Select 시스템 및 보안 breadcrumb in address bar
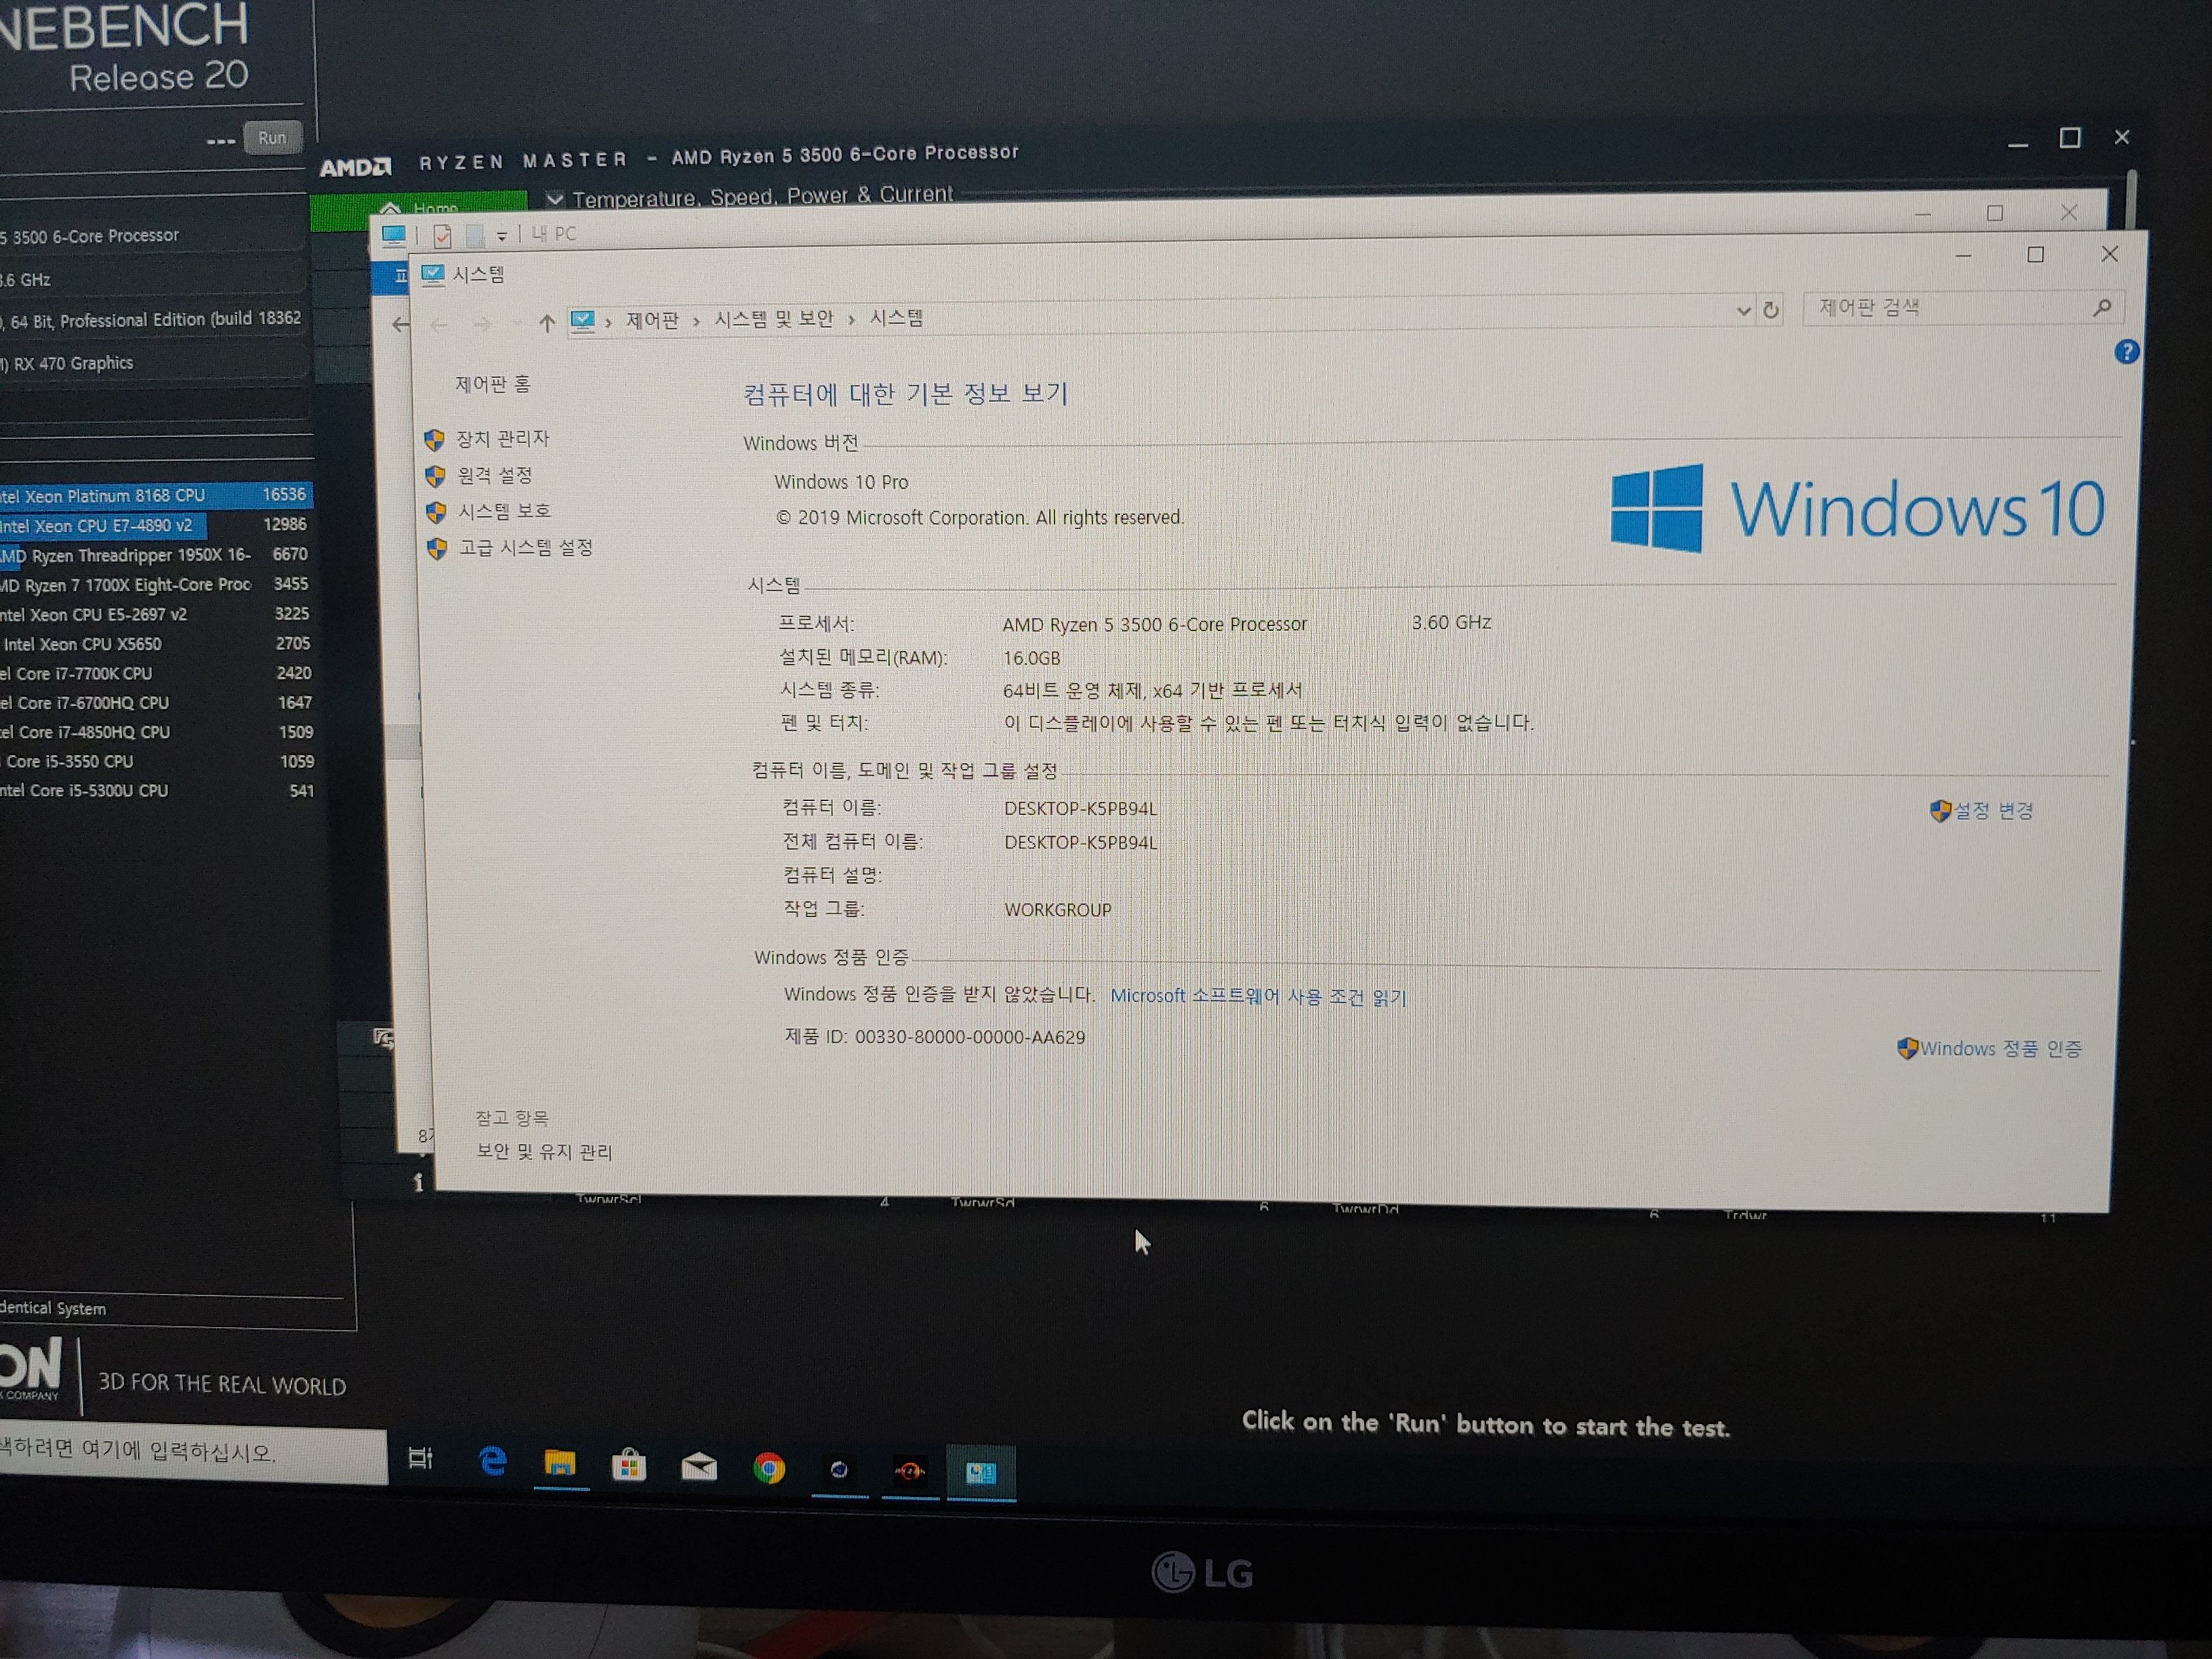This screenshot has width=2212, height=1659. [773, 319]
